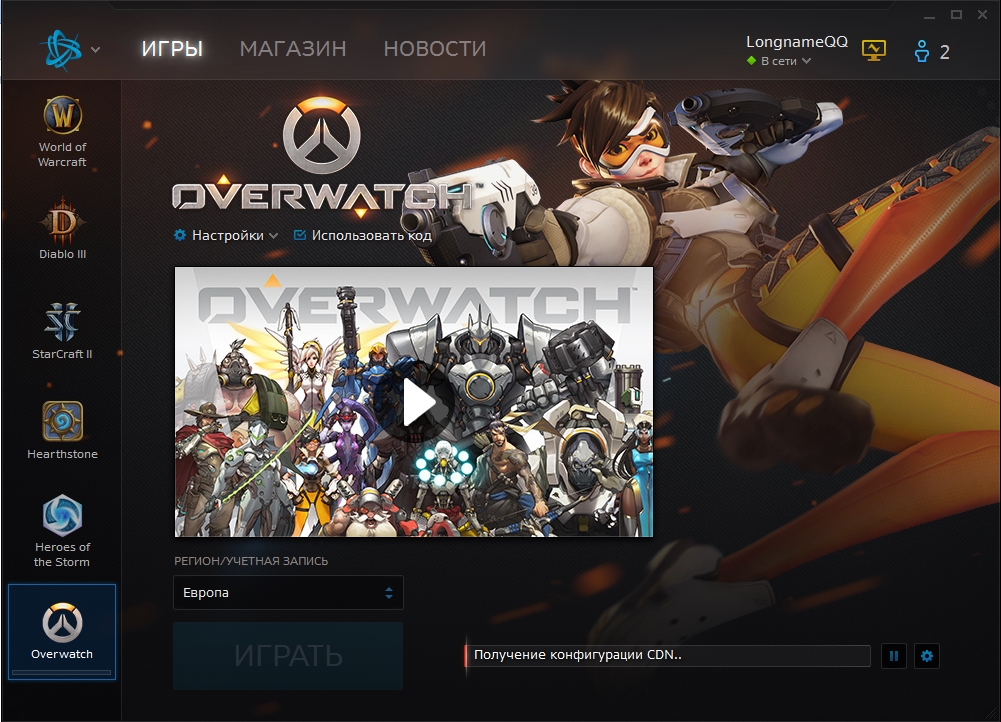Image resolution: width=1001 pixels, height=722 pixels.
Task: Expand the arrow beside Battle.net logo
Action: click(x=96, y=49)
